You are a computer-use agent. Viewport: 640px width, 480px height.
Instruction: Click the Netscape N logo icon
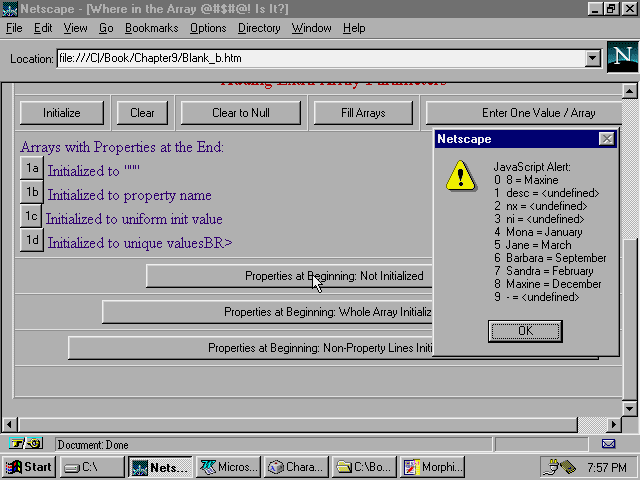click(x=621, y=57)
